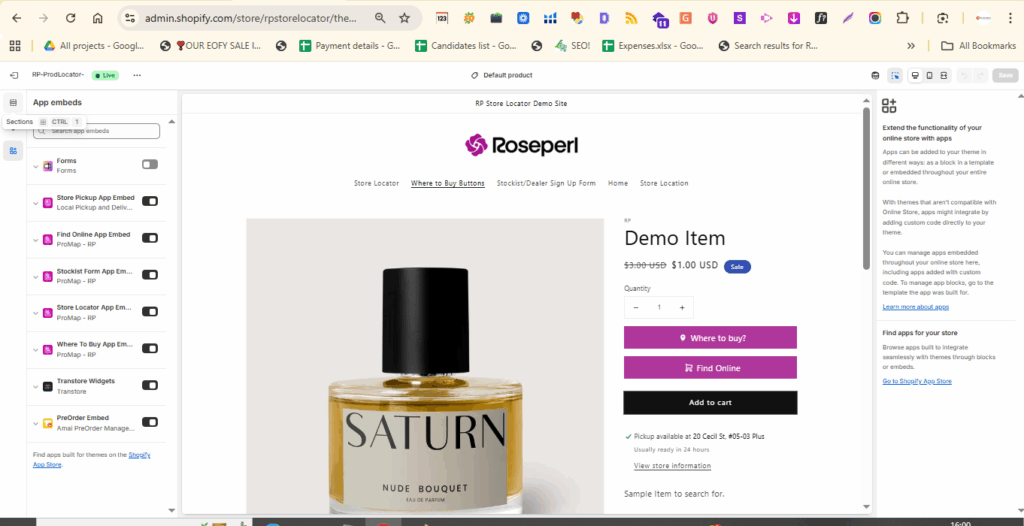Click the App embeds sidebar icon
Image resolution: width=1024 pixels, height=526 pixels.
click(13, 150)
